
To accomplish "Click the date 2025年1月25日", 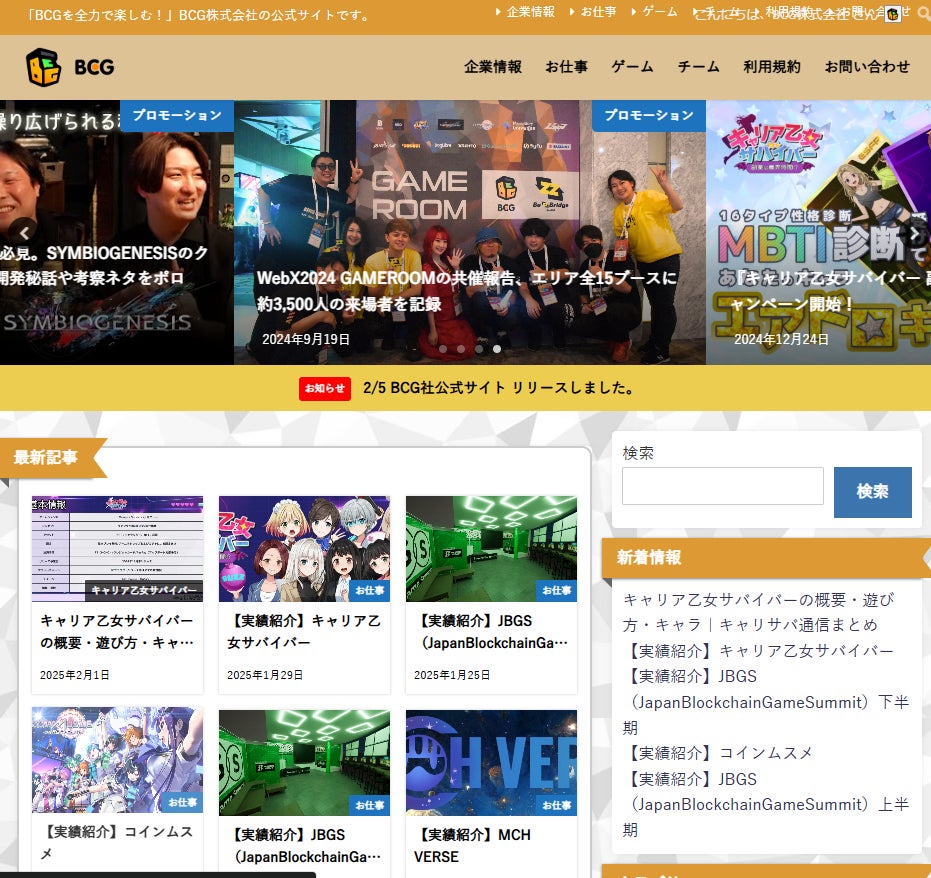I will click(x=452, y=675).
